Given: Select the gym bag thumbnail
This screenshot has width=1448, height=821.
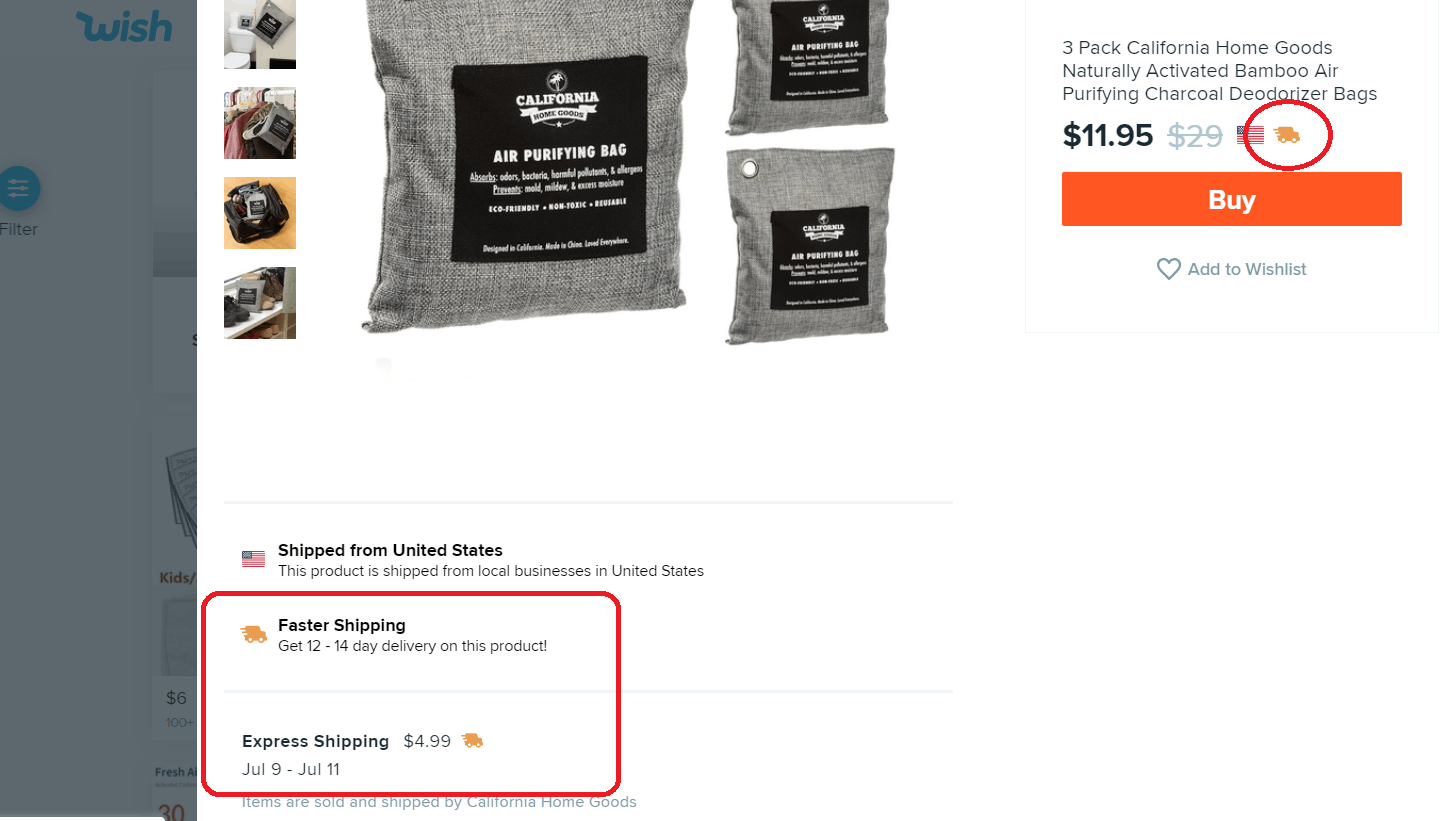Looking at the screenshot, I should [260, 213].
